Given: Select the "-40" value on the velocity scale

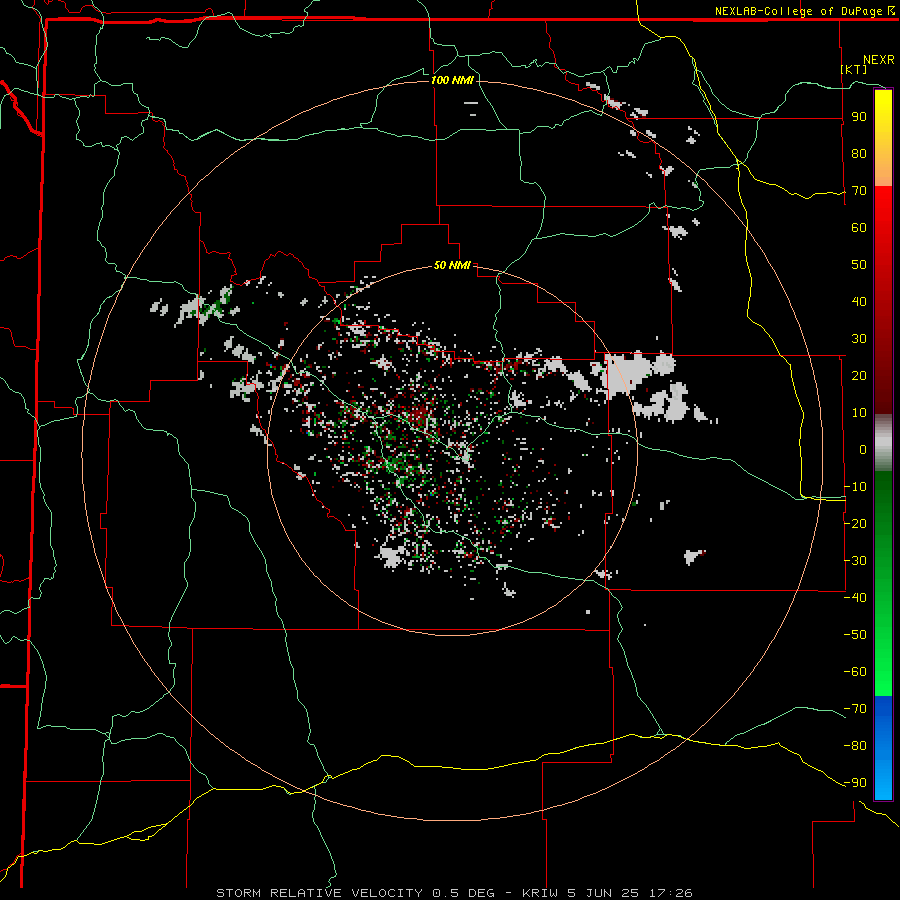Looking at the screenshot, I should click(855, 598).
